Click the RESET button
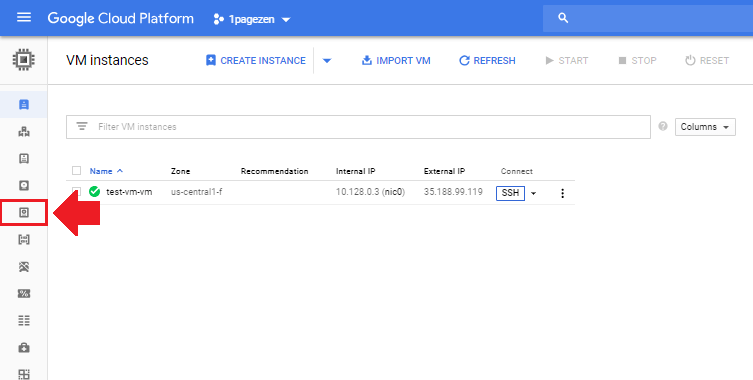 point(707,61)
